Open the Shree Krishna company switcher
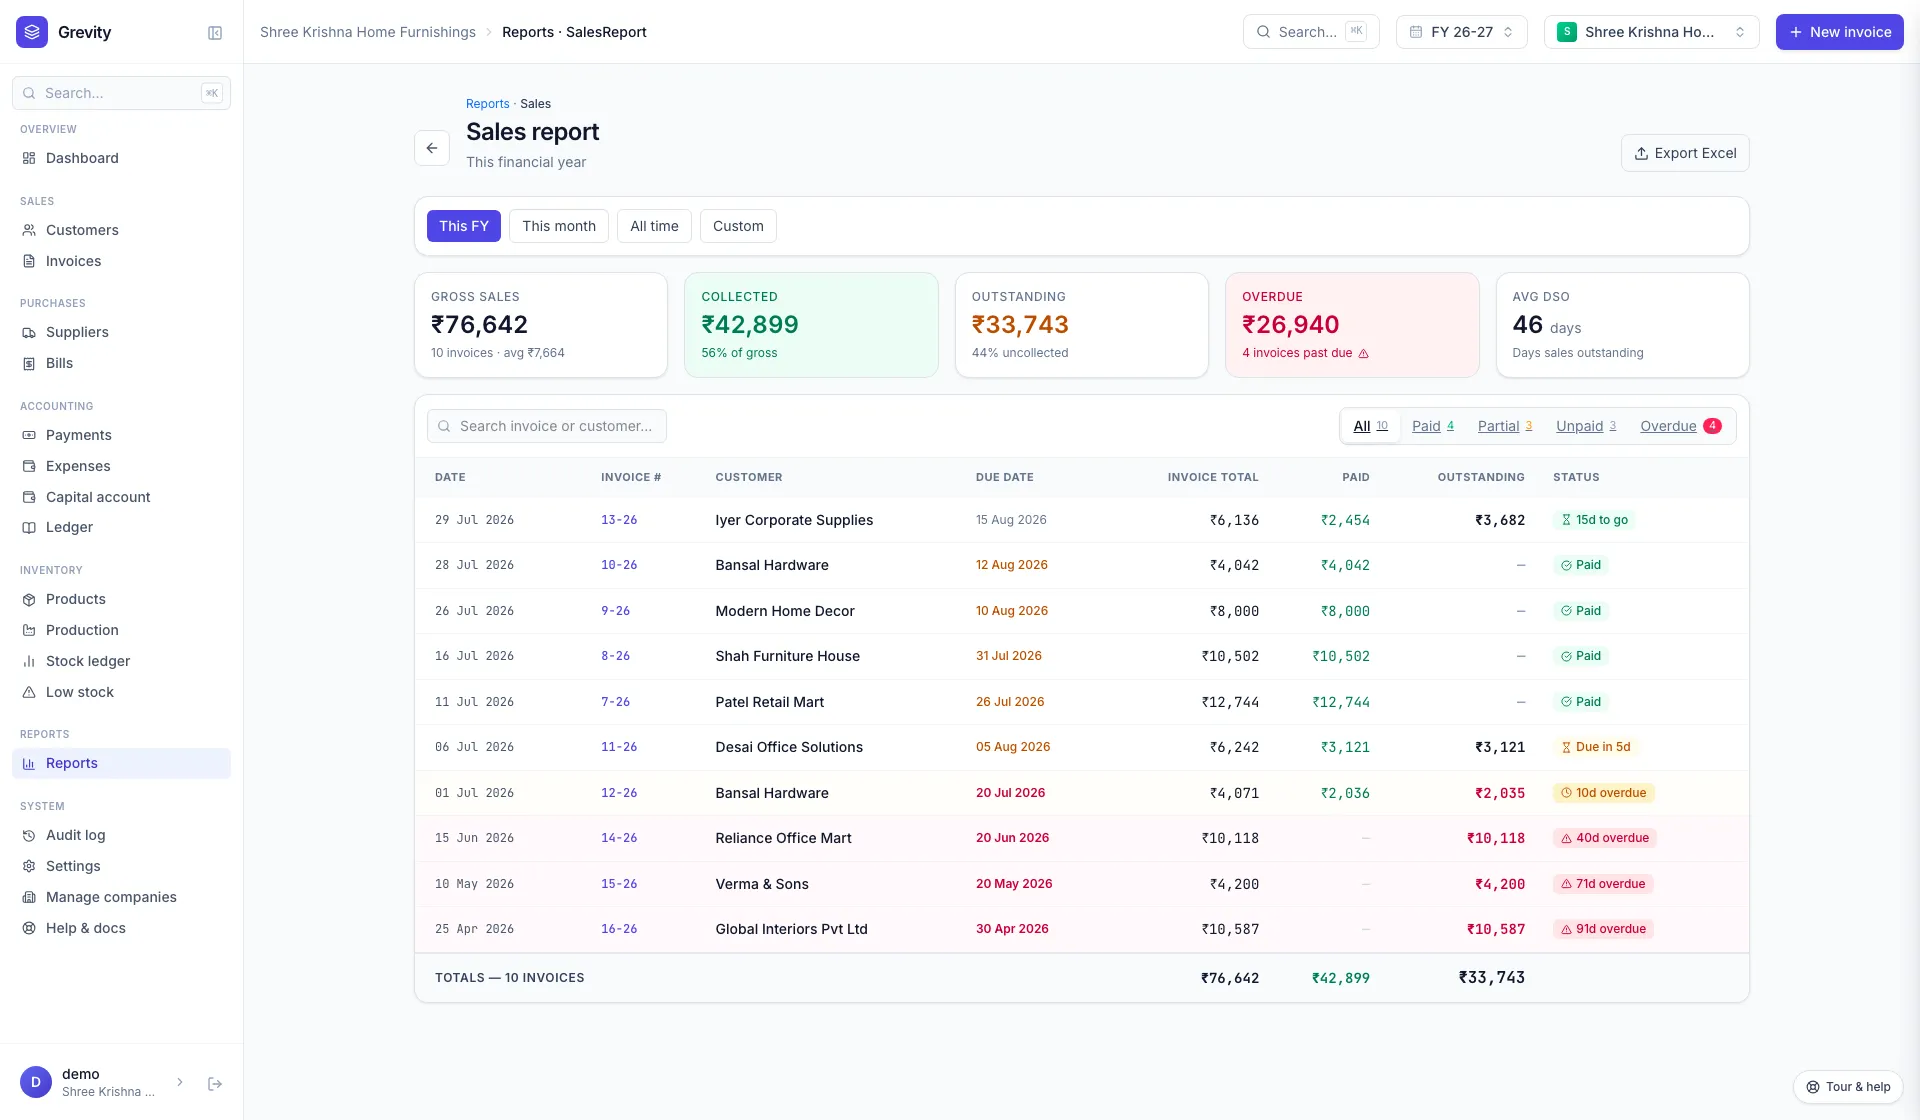 point(1651,32)
